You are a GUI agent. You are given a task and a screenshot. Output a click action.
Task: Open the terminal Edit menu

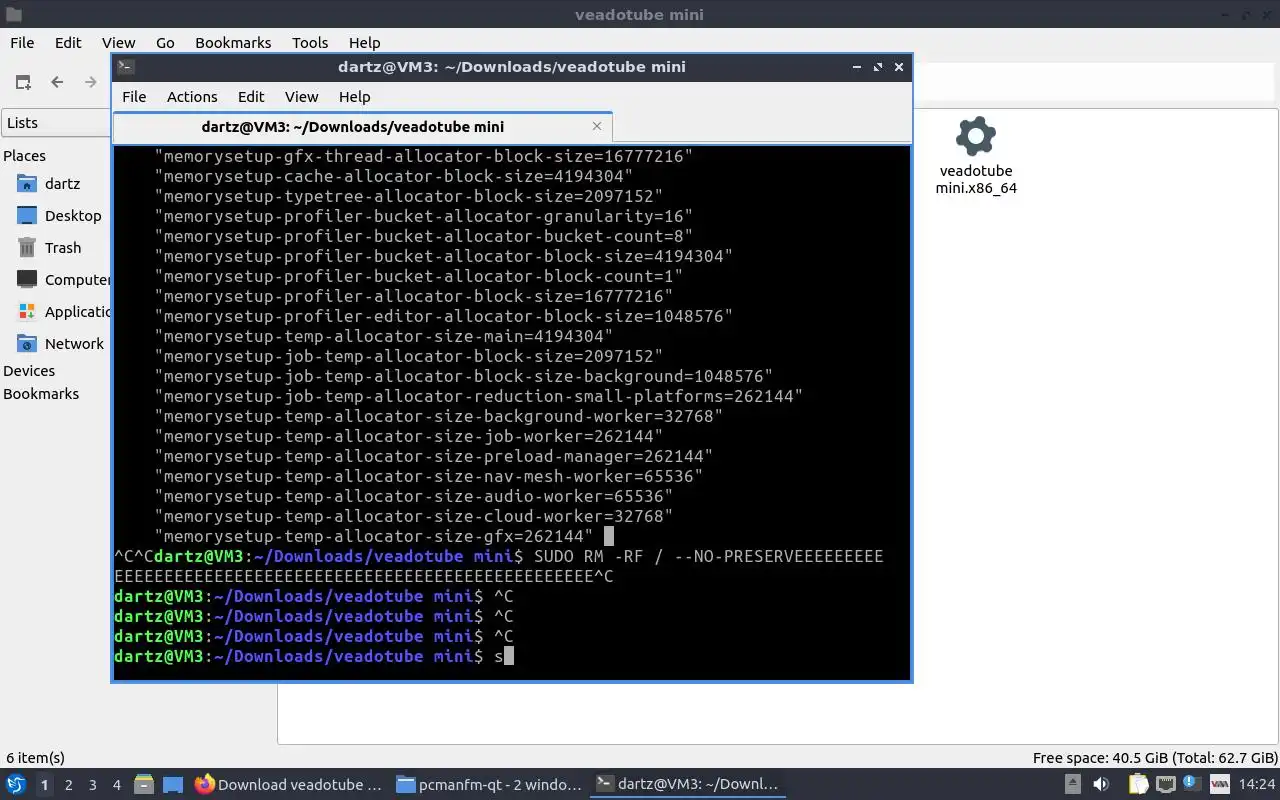point(251,97)
